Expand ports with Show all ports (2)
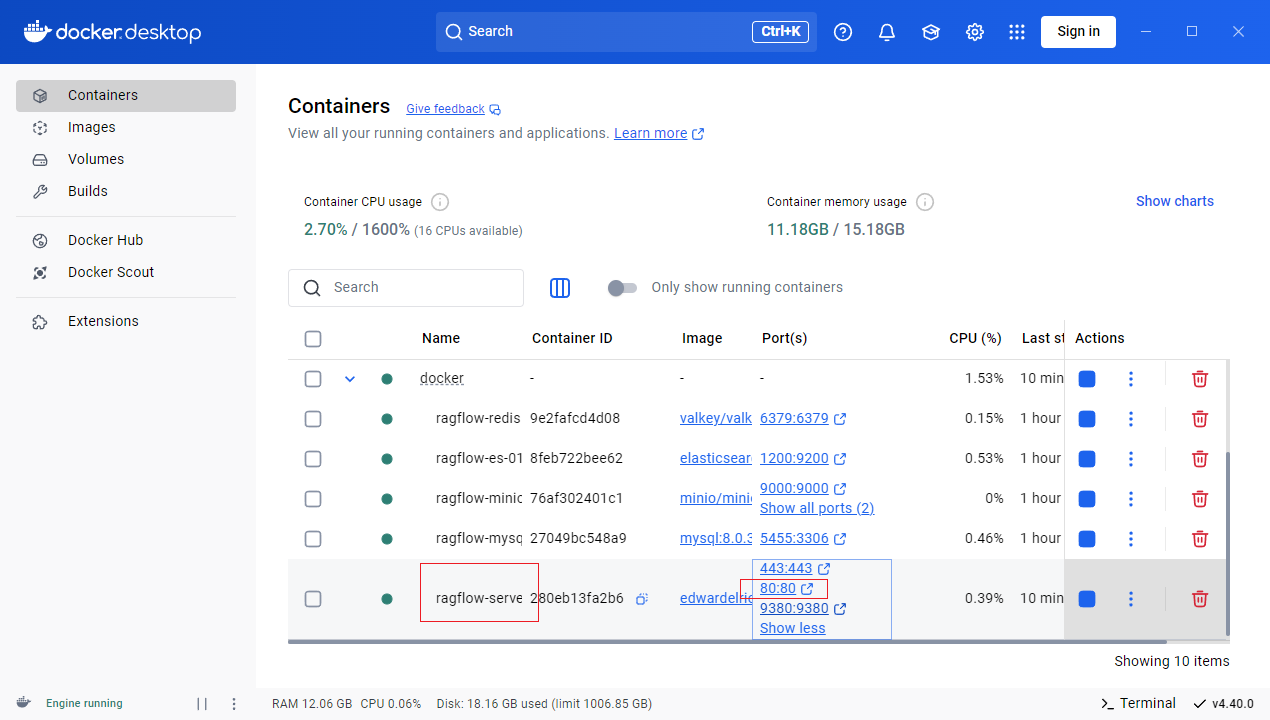Screen dimensions: 1270x720 pos(817,508)
